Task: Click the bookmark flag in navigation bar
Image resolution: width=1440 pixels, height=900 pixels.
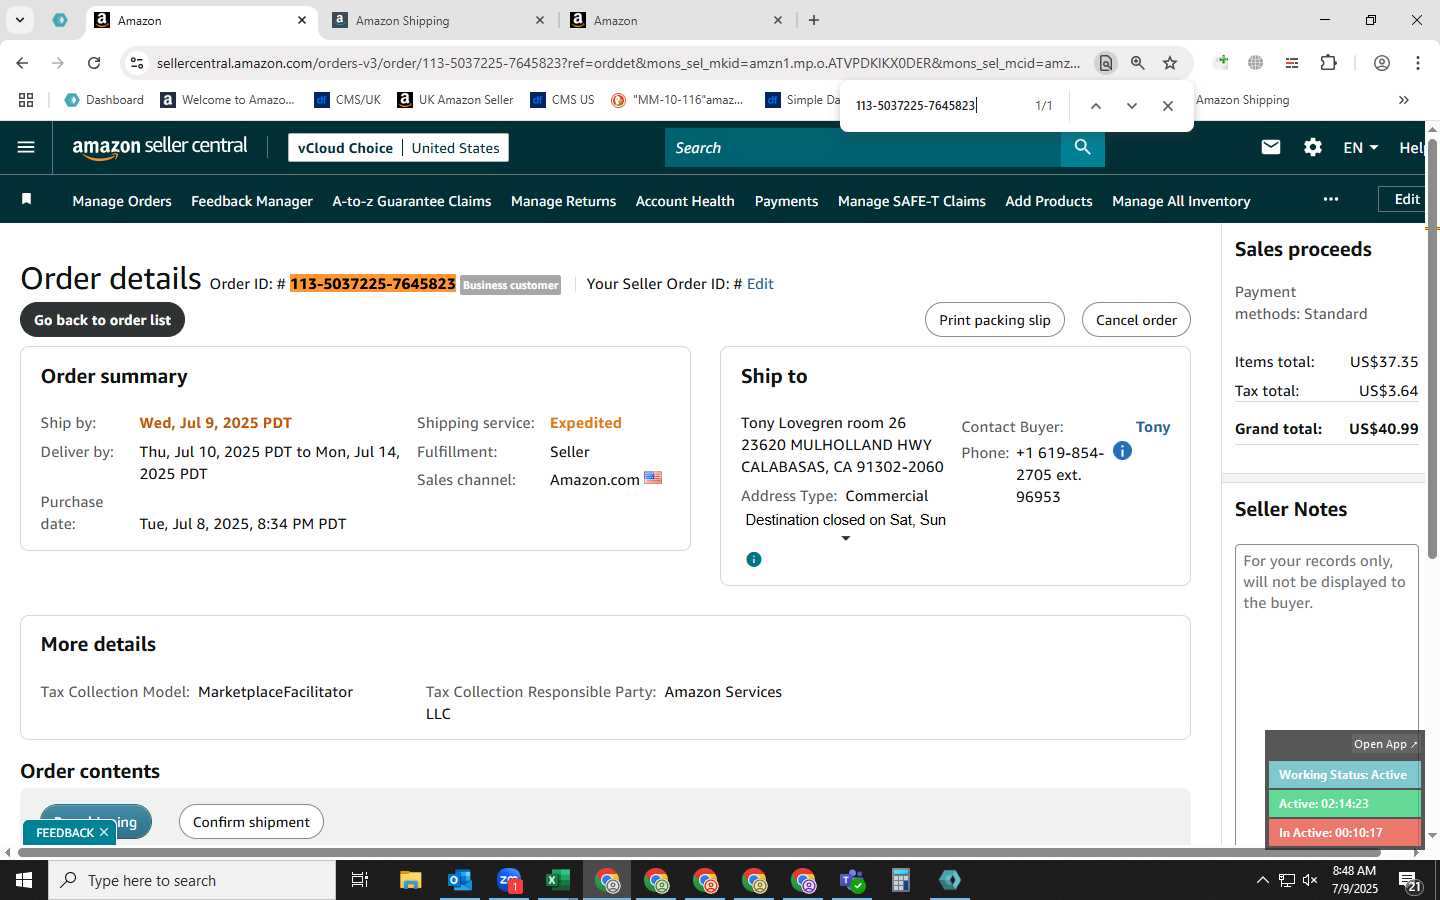Action: 27,199
